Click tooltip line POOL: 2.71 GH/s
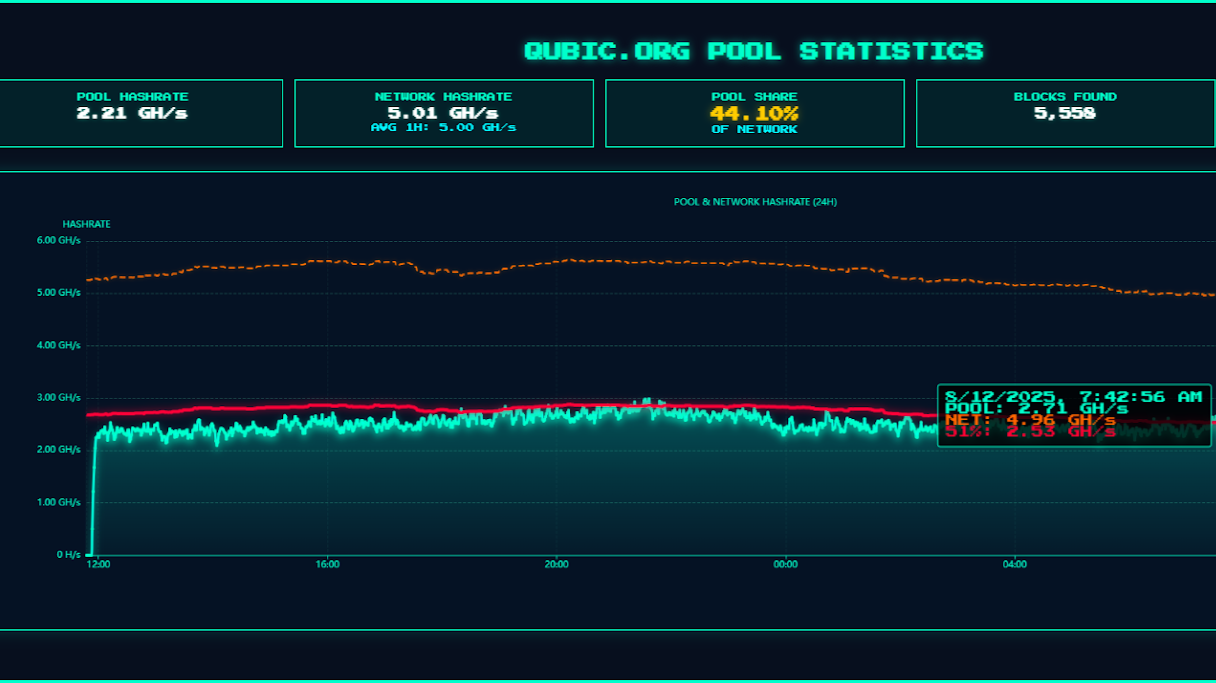Viewport: 1216px width, 683px height. 1037,408
